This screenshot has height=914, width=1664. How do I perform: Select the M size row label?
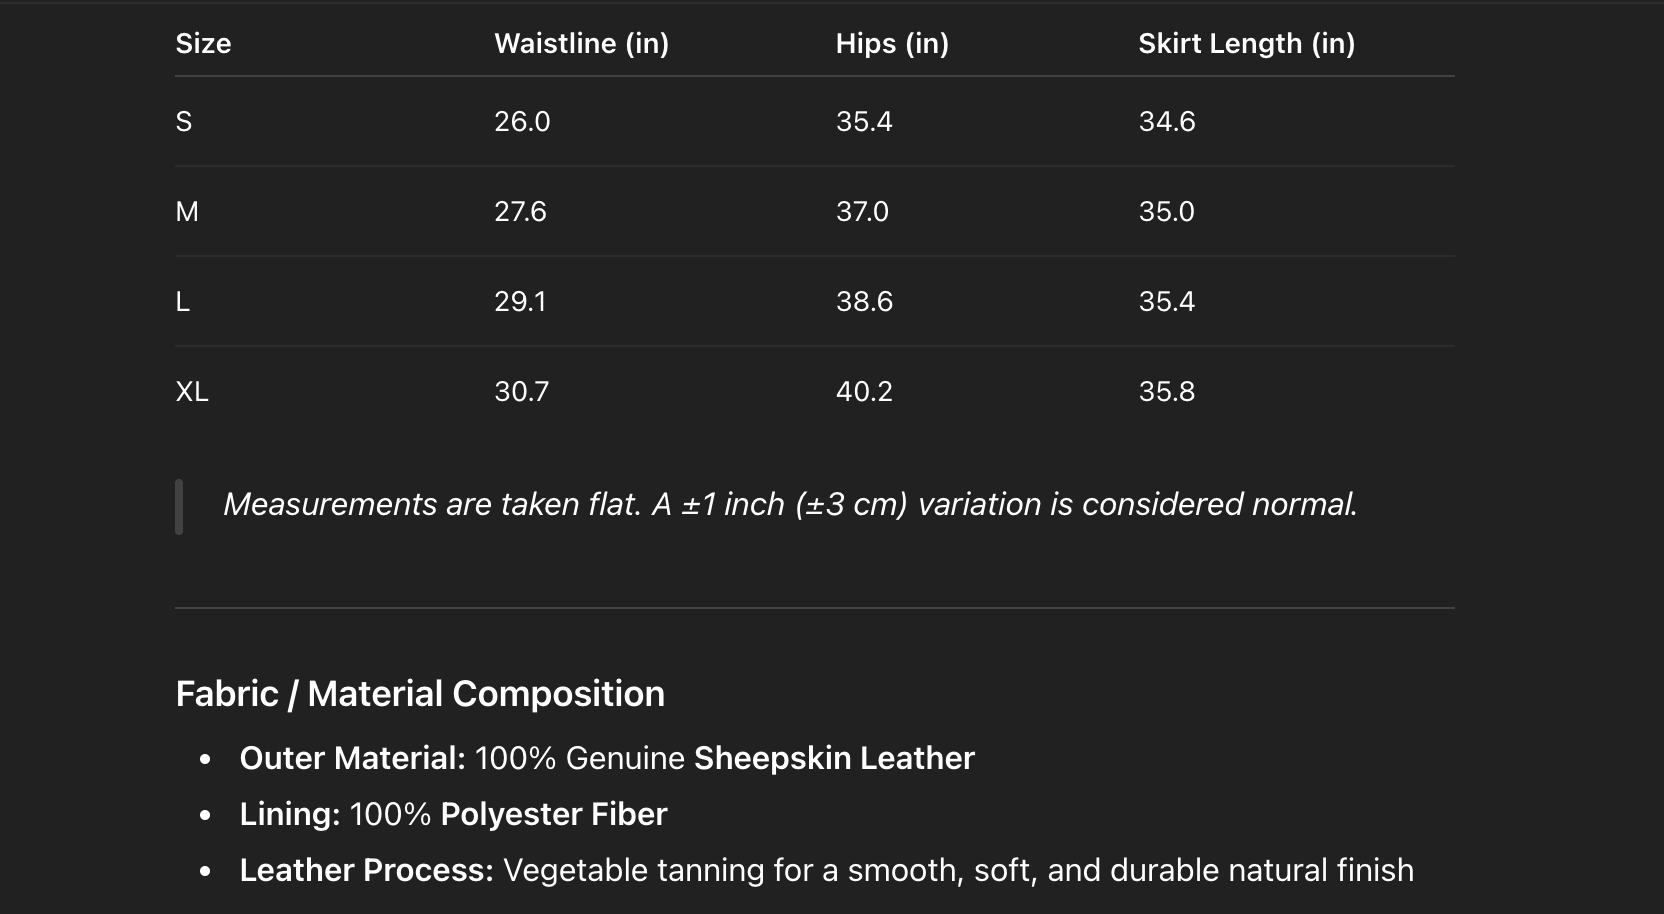pos(187,211)
